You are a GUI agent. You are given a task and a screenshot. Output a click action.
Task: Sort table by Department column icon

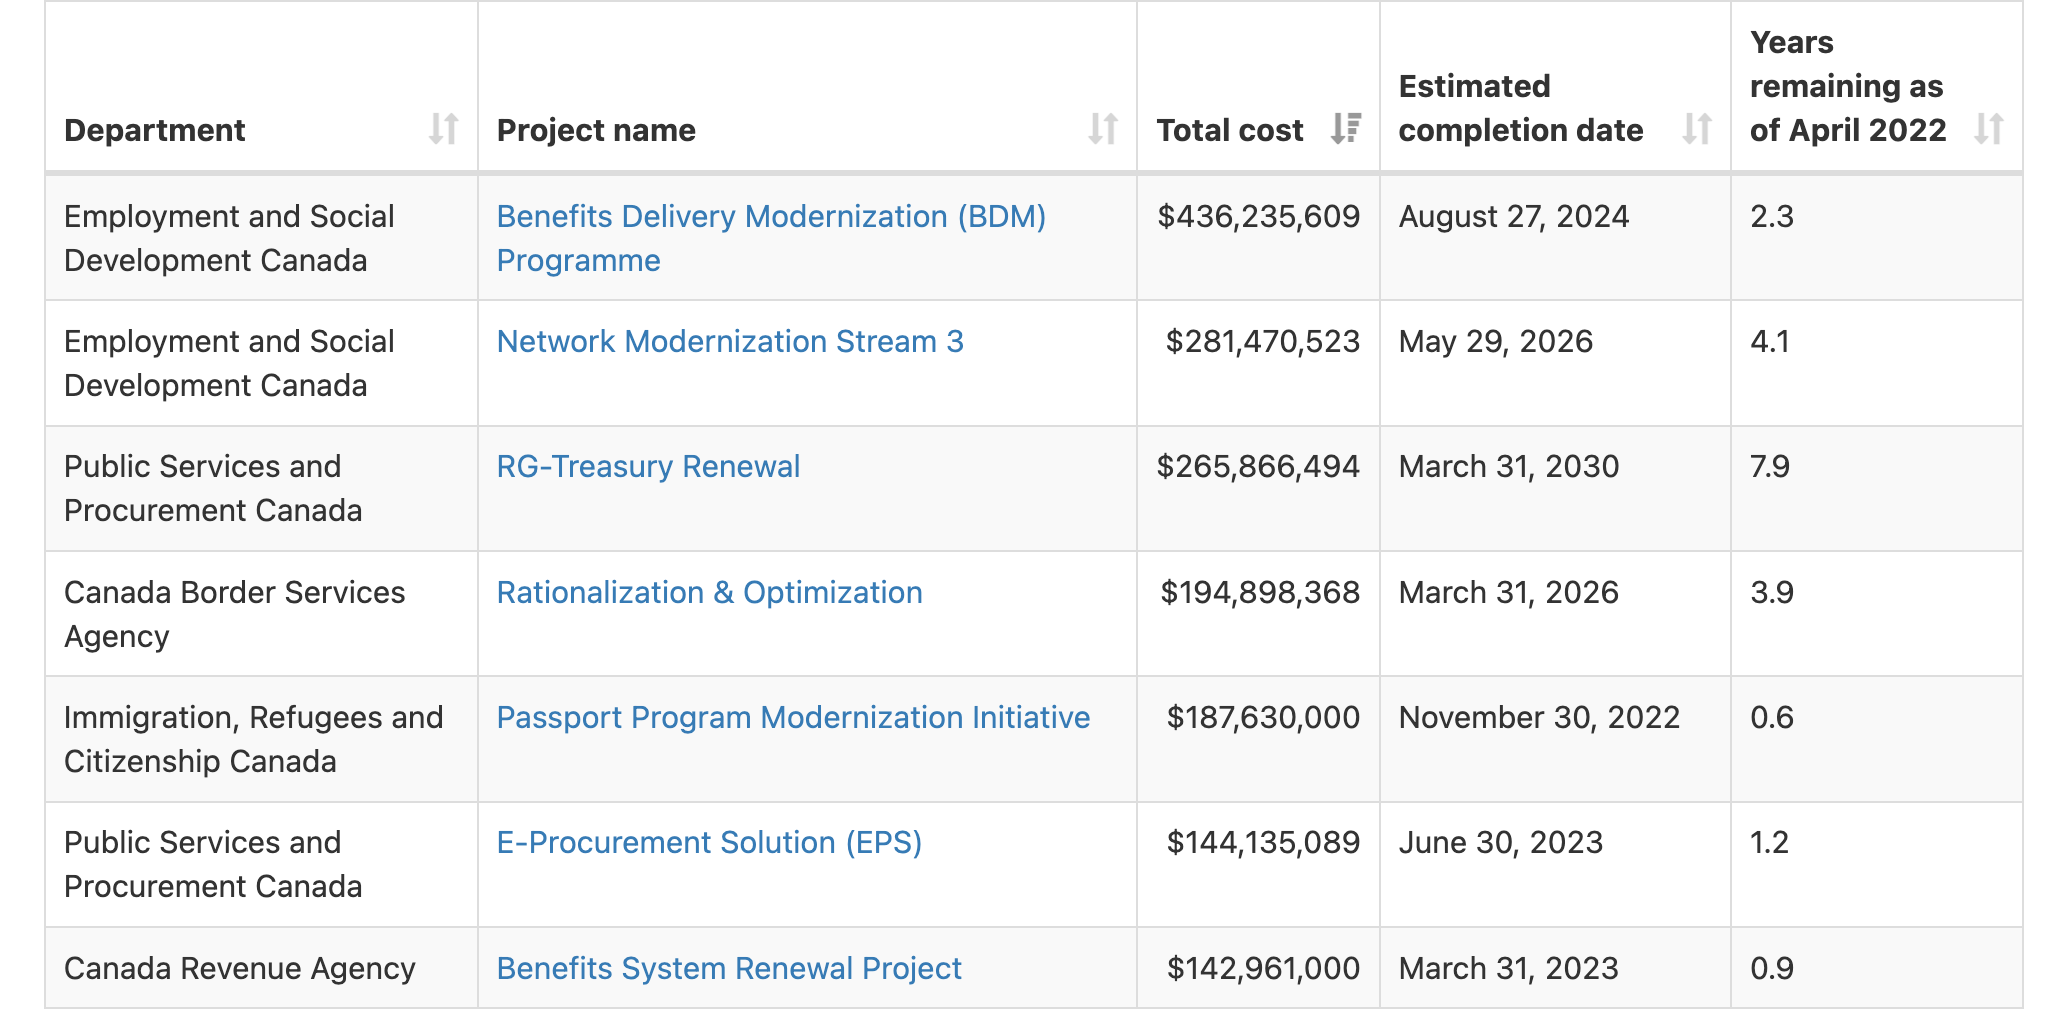point(443,129)
